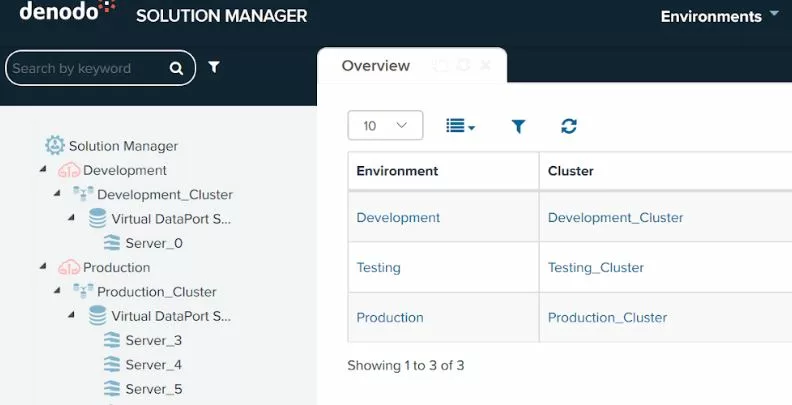Sort by Cluster column header
The width and height of the screenshot is (792, 405).
coord(570,171)
